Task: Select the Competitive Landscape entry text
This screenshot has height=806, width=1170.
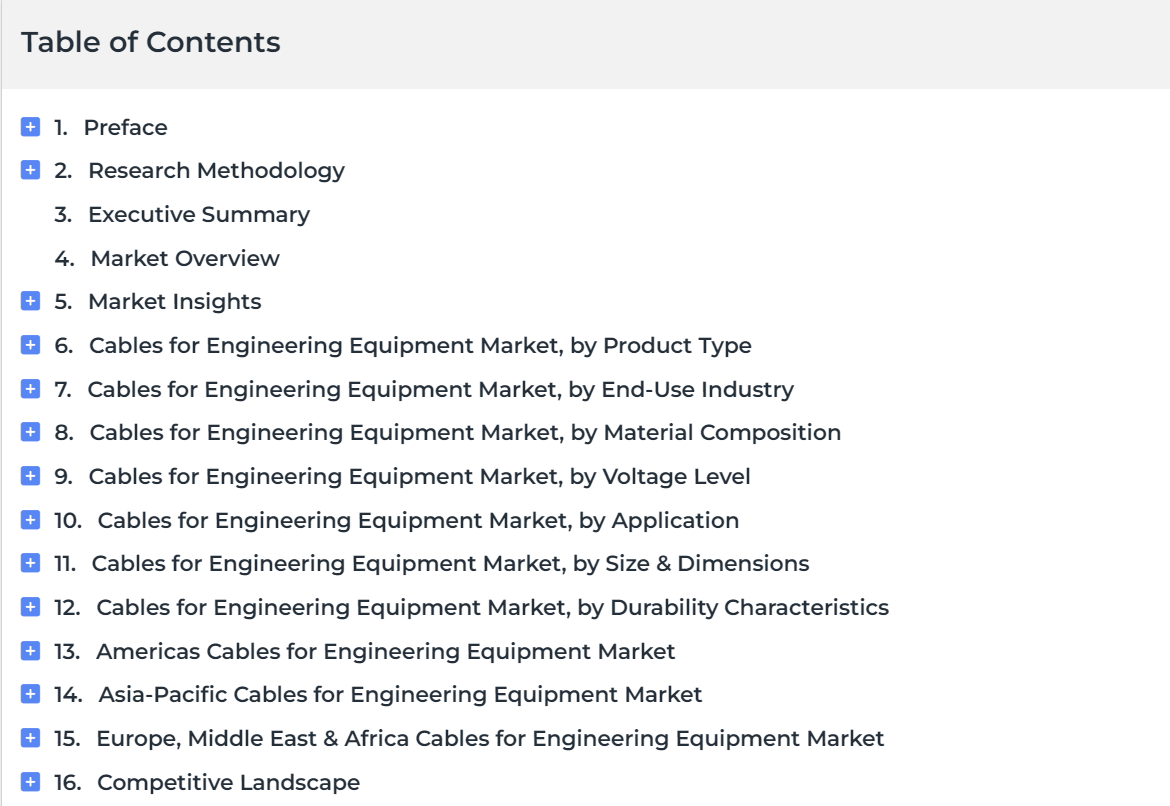Action: 228,783
